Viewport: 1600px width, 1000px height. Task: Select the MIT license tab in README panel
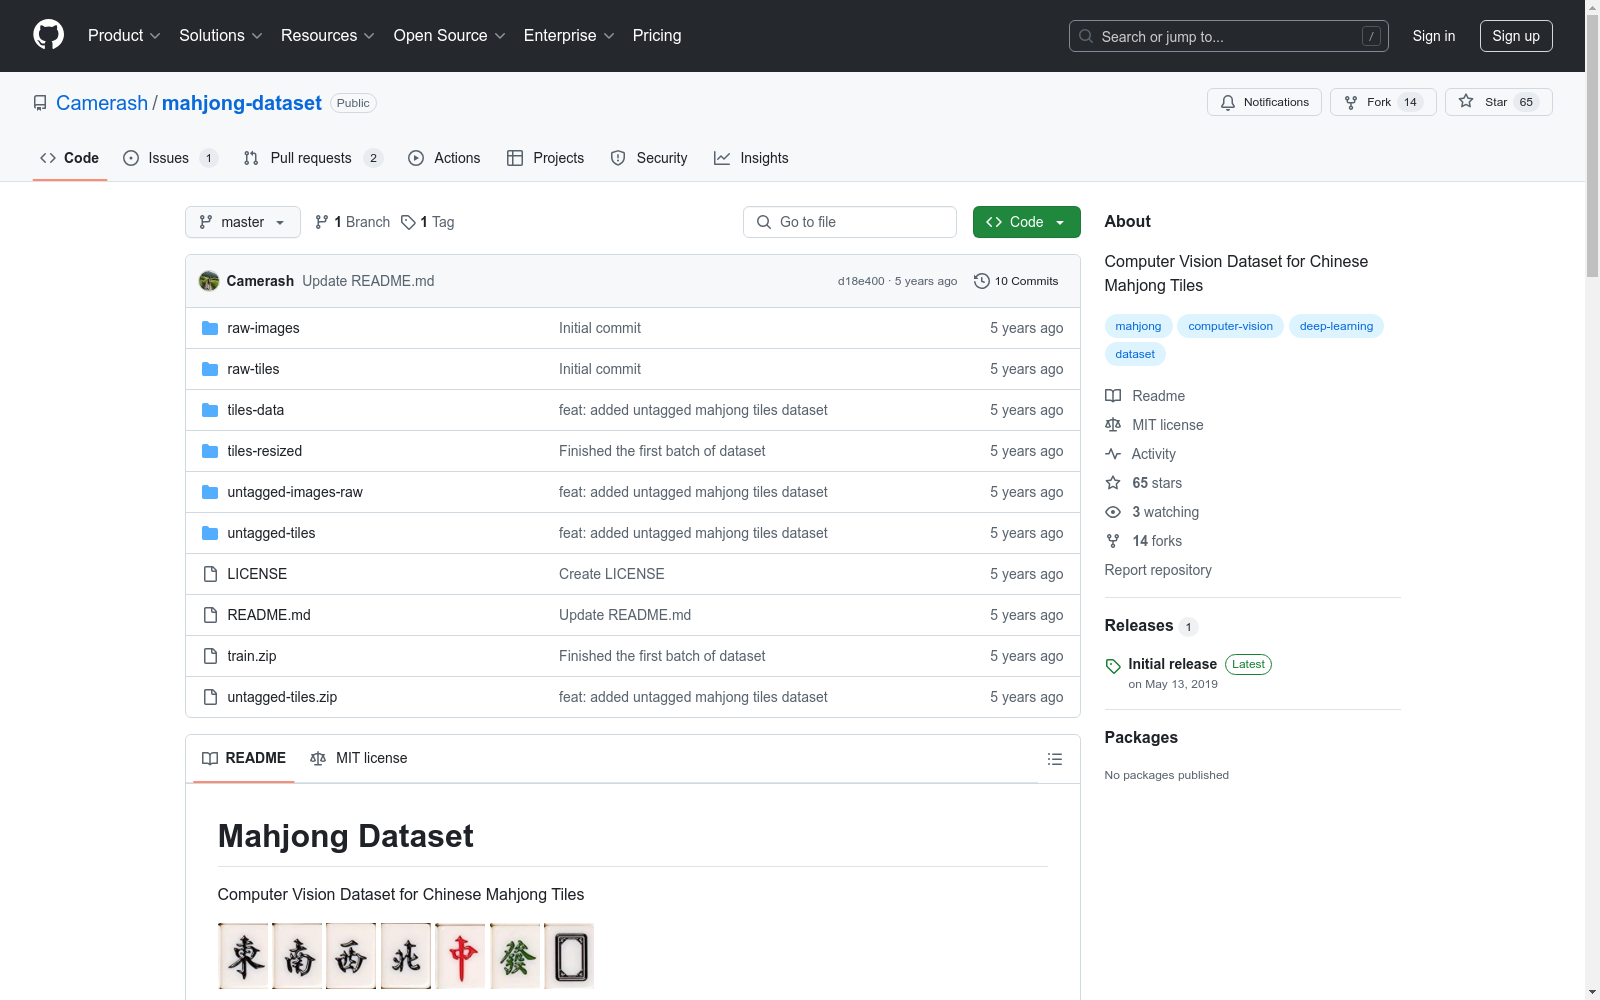pyautogui.click(x=359, y=758)
